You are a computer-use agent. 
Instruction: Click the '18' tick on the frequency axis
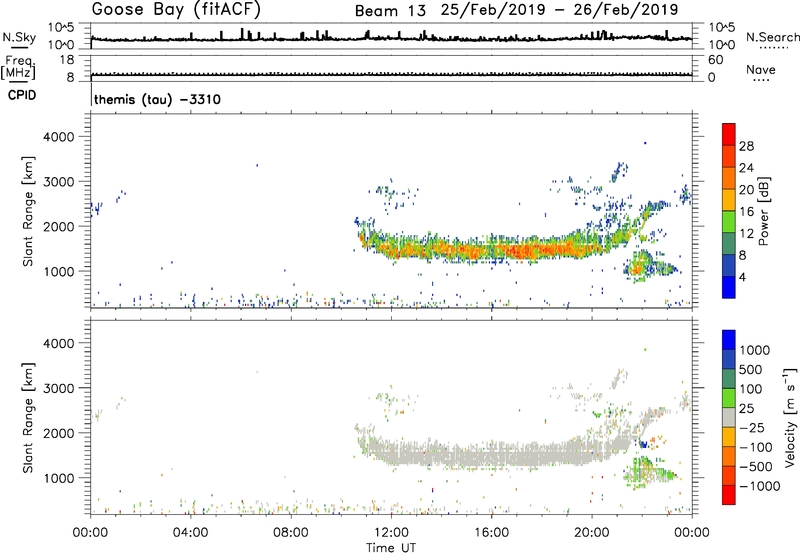pyautogui.click(x=67, y=60)
